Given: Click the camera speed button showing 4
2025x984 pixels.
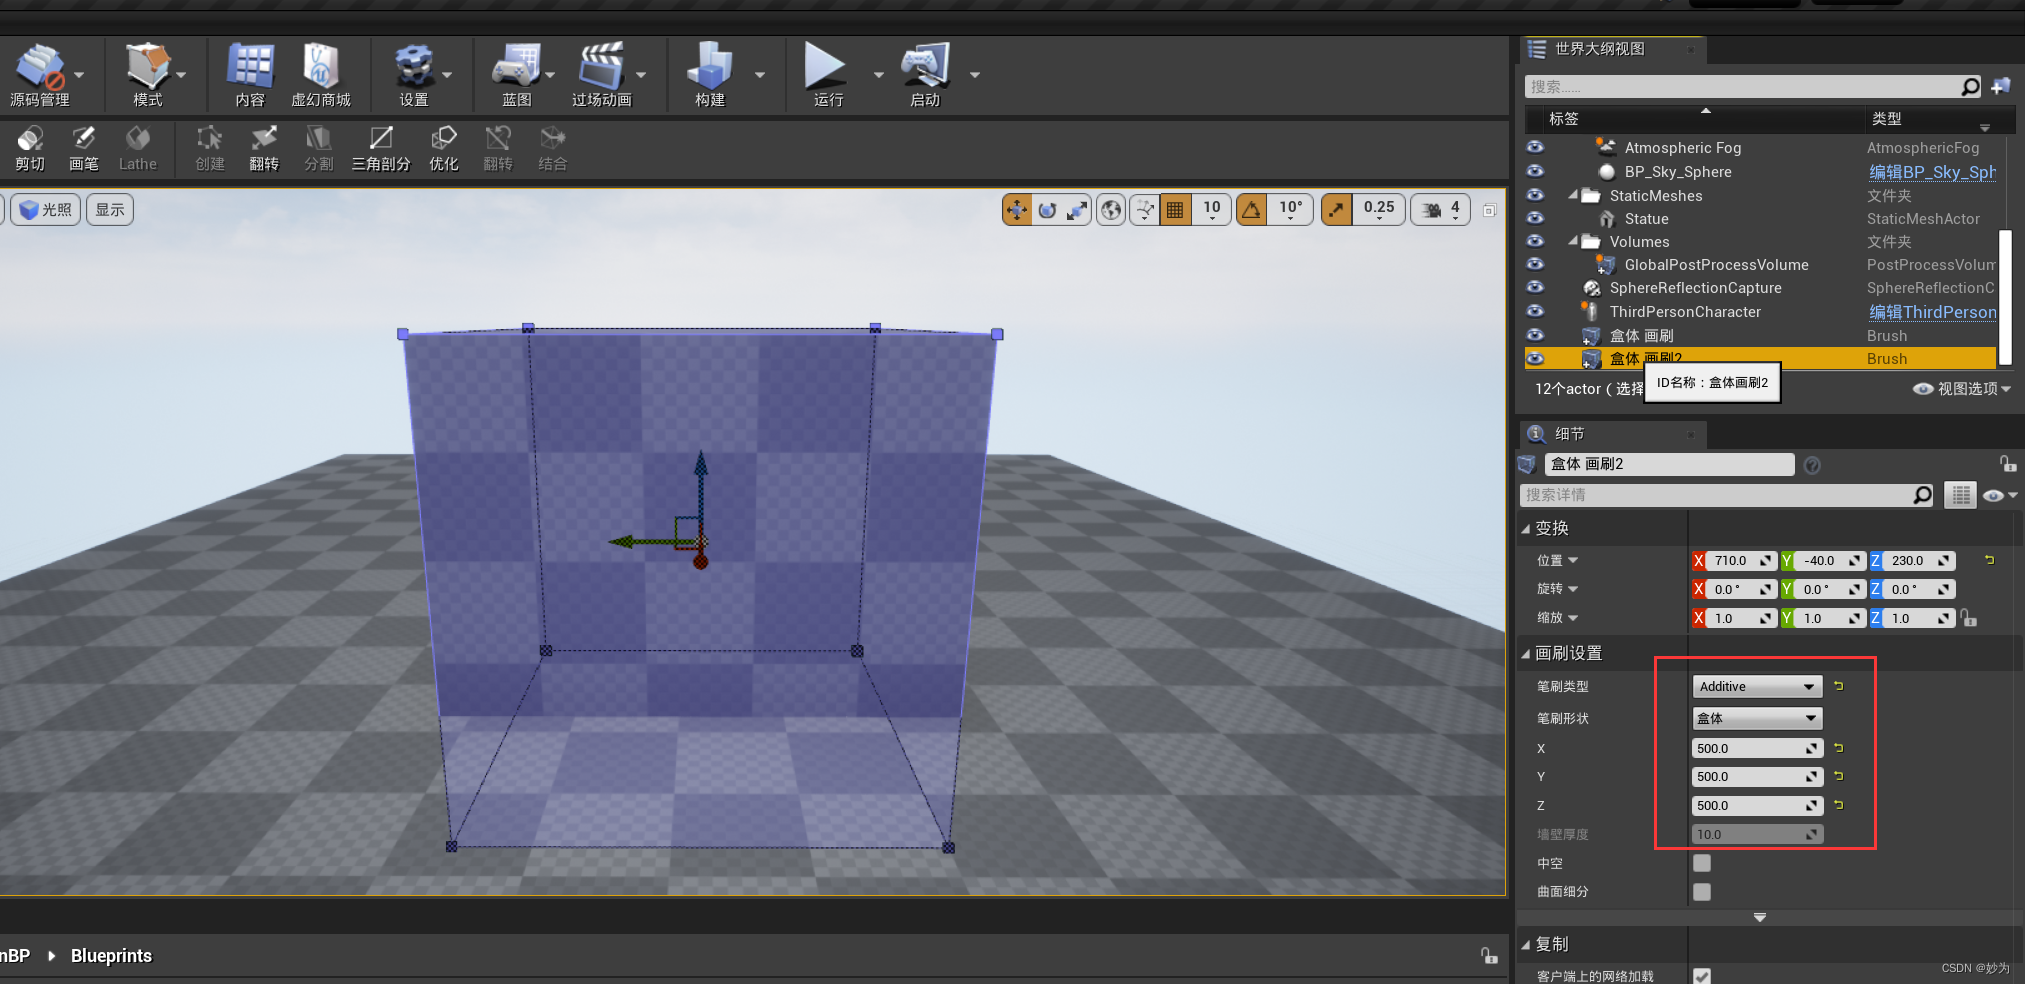Looking at the screenshot, I should click(1440, 210).
